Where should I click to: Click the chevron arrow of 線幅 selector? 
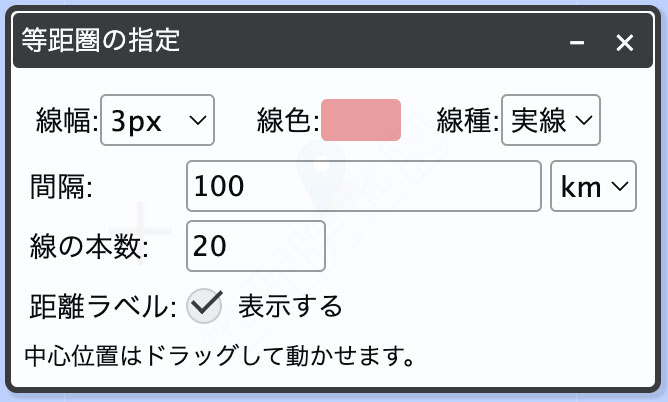point(198,120)
